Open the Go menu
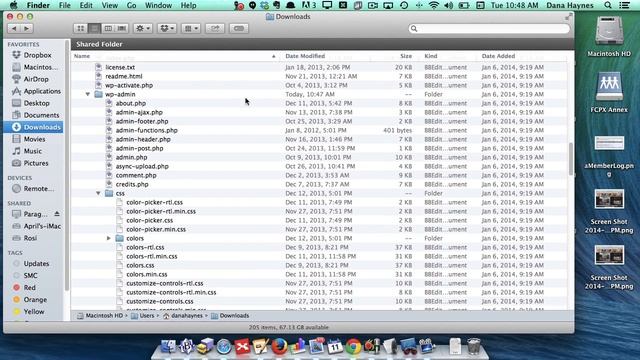This screenshot has width=640, height=360. 131,5
